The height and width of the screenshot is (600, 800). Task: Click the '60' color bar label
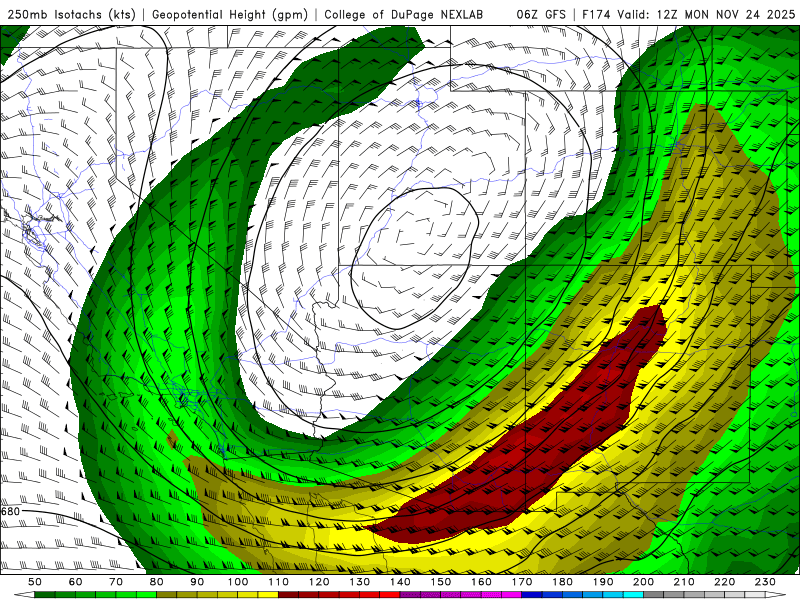pyautogui.click(x=75, y=582)
